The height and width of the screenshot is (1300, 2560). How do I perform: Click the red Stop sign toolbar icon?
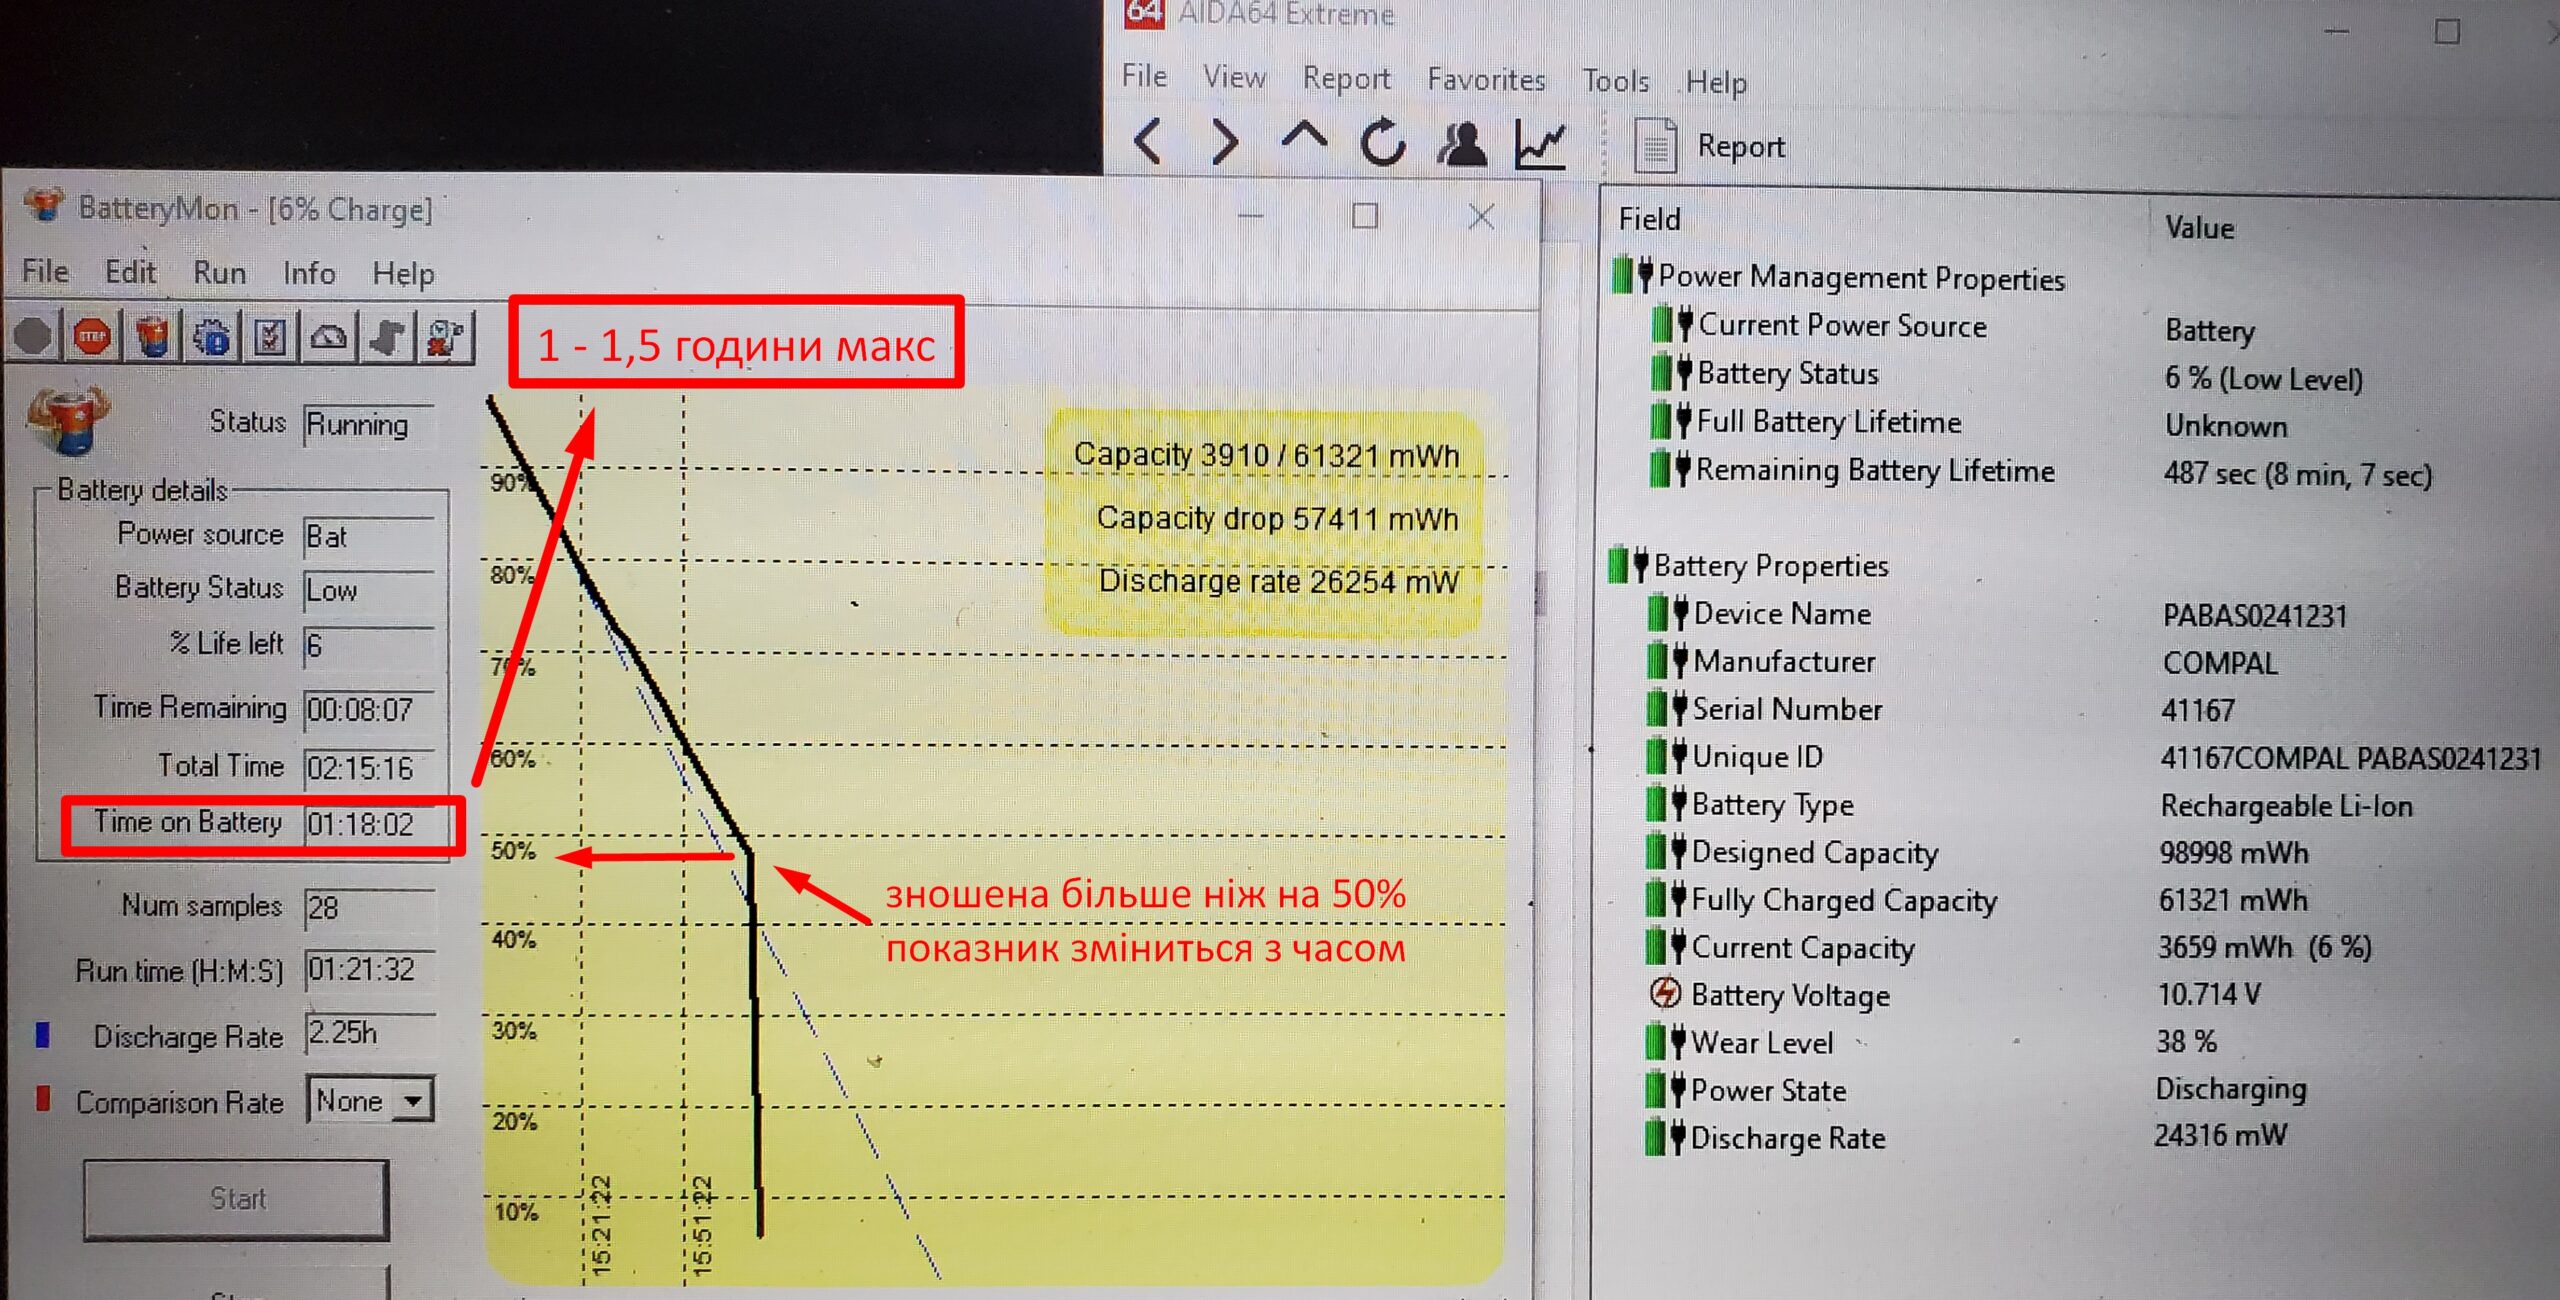tap(92, 337)
